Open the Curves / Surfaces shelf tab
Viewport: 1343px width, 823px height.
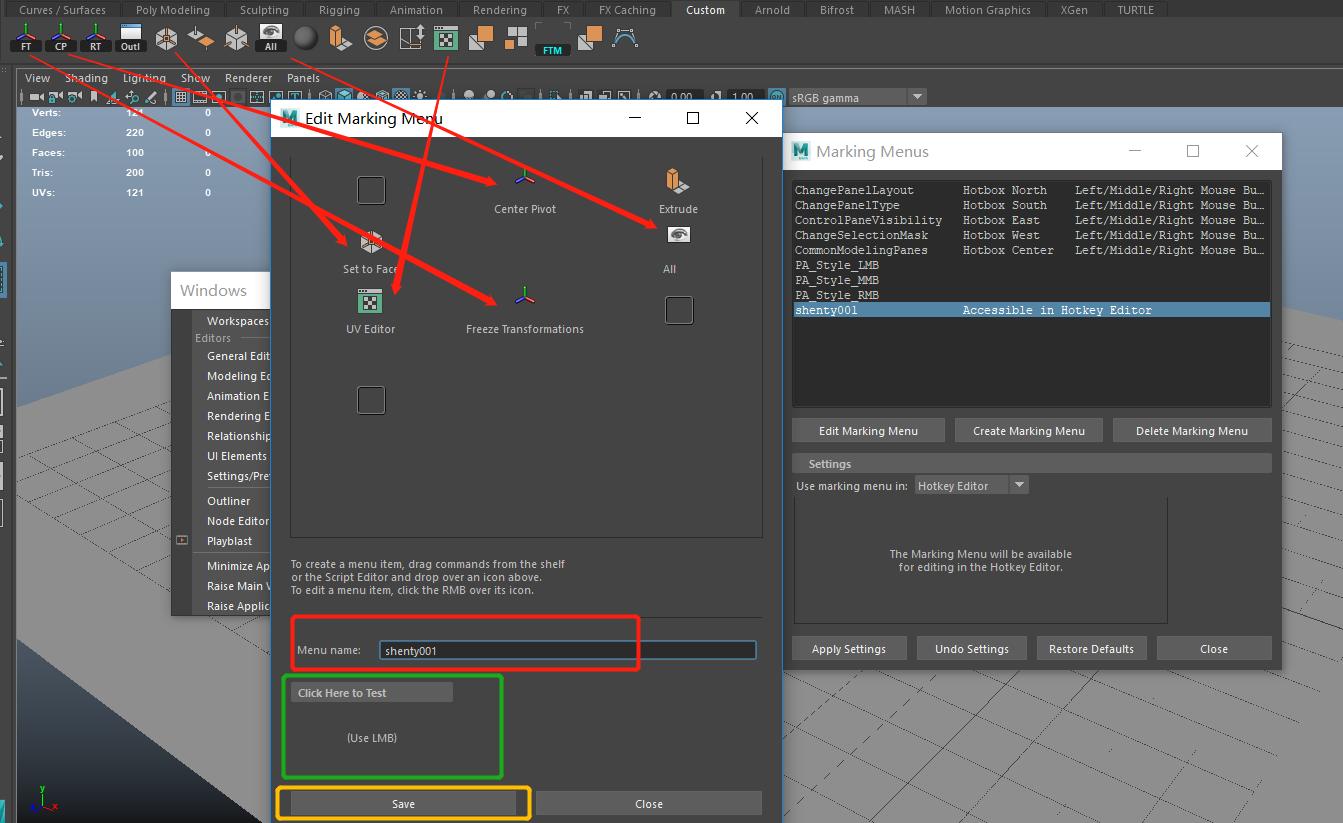click(x=62, y=10)
